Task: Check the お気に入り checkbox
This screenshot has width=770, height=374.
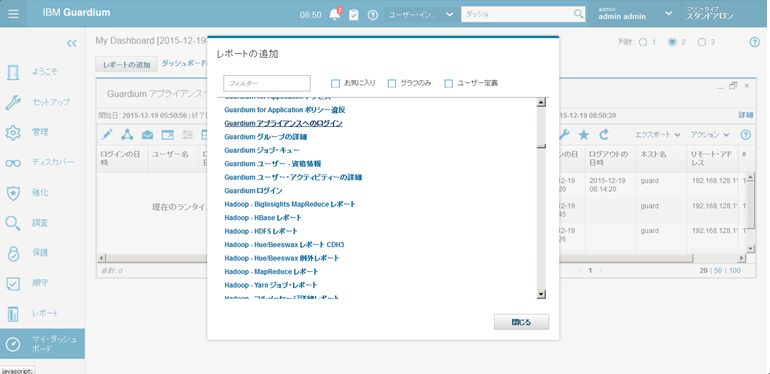Action: pyautogui.click(x=335, y=83)
